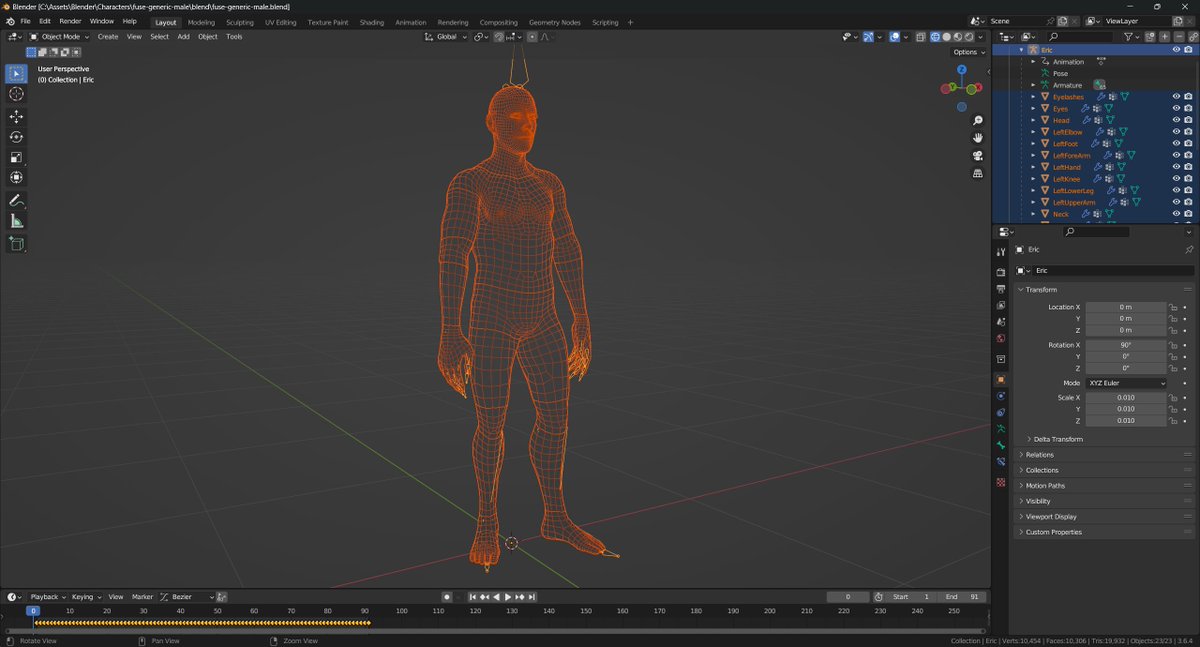Expand the Motion Paths panel

(1045, 486)
